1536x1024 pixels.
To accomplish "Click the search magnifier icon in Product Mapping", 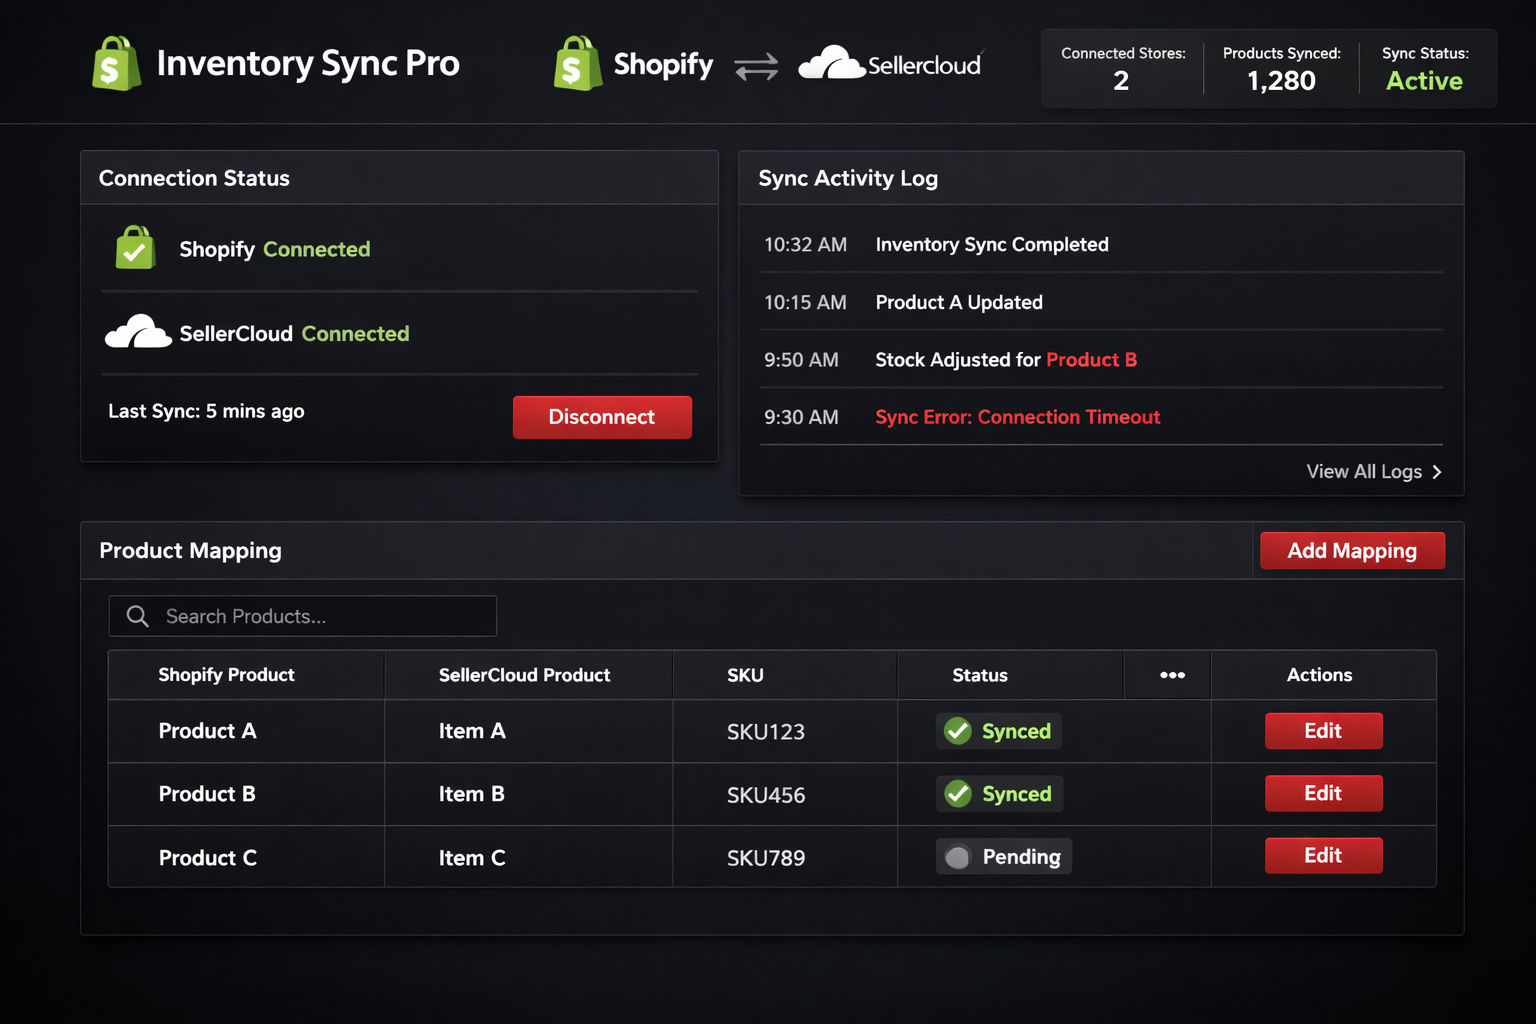I will coord(137,616).
